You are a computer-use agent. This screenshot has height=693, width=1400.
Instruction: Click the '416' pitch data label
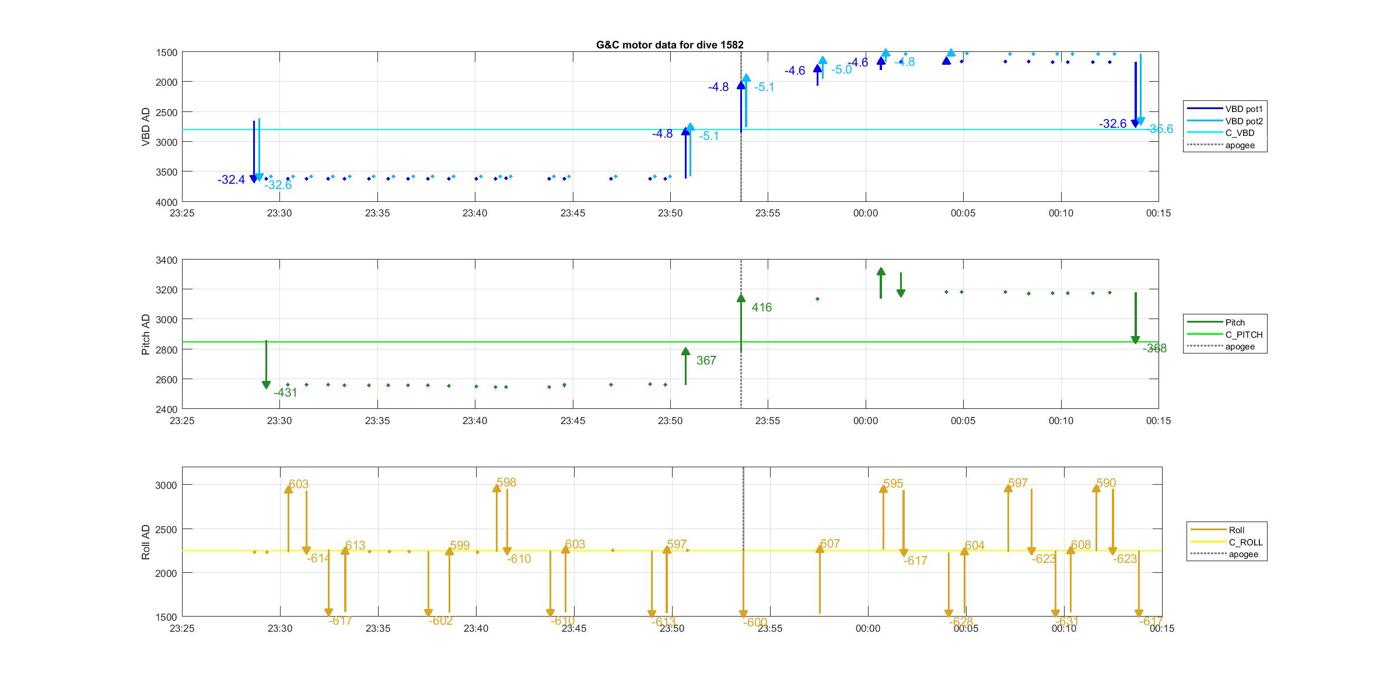click(761, 308)
